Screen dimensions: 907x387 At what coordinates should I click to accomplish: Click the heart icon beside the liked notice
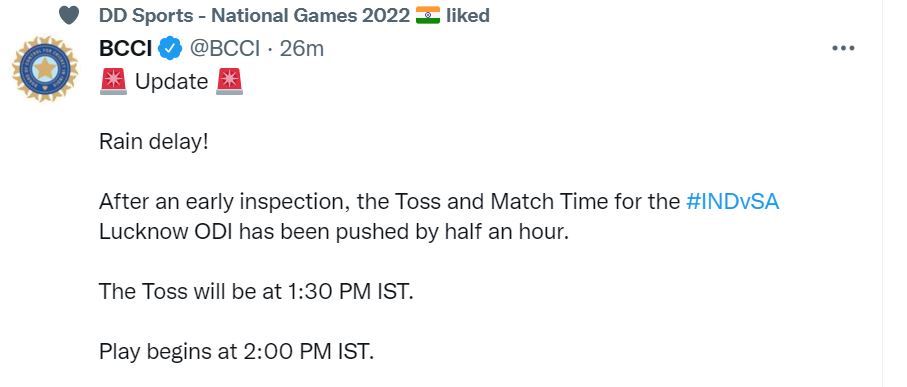(69, 16)
